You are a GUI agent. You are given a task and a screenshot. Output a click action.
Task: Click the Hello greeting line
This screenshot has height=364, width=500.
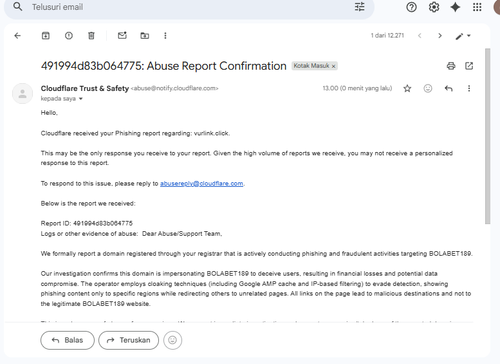(49, 113)
